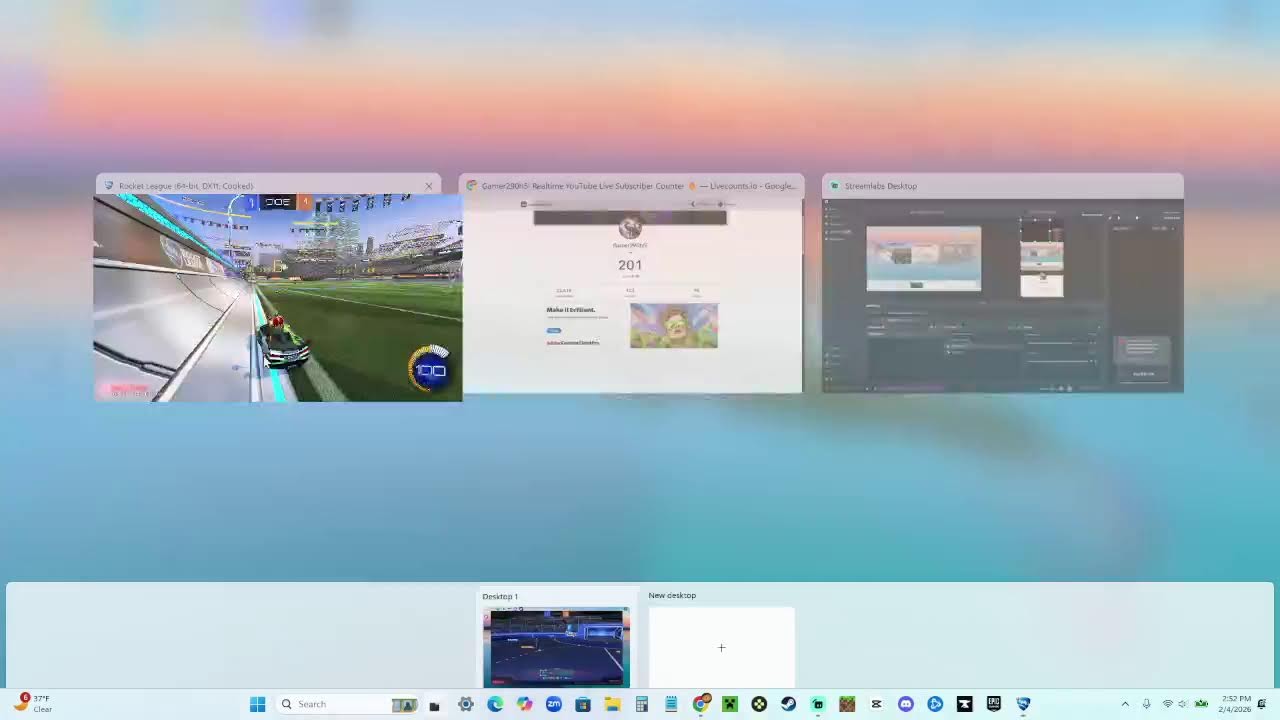1280x720 pixels.
Task: Open Microsoft Store from the taskbar
Action: pos(583,704)
